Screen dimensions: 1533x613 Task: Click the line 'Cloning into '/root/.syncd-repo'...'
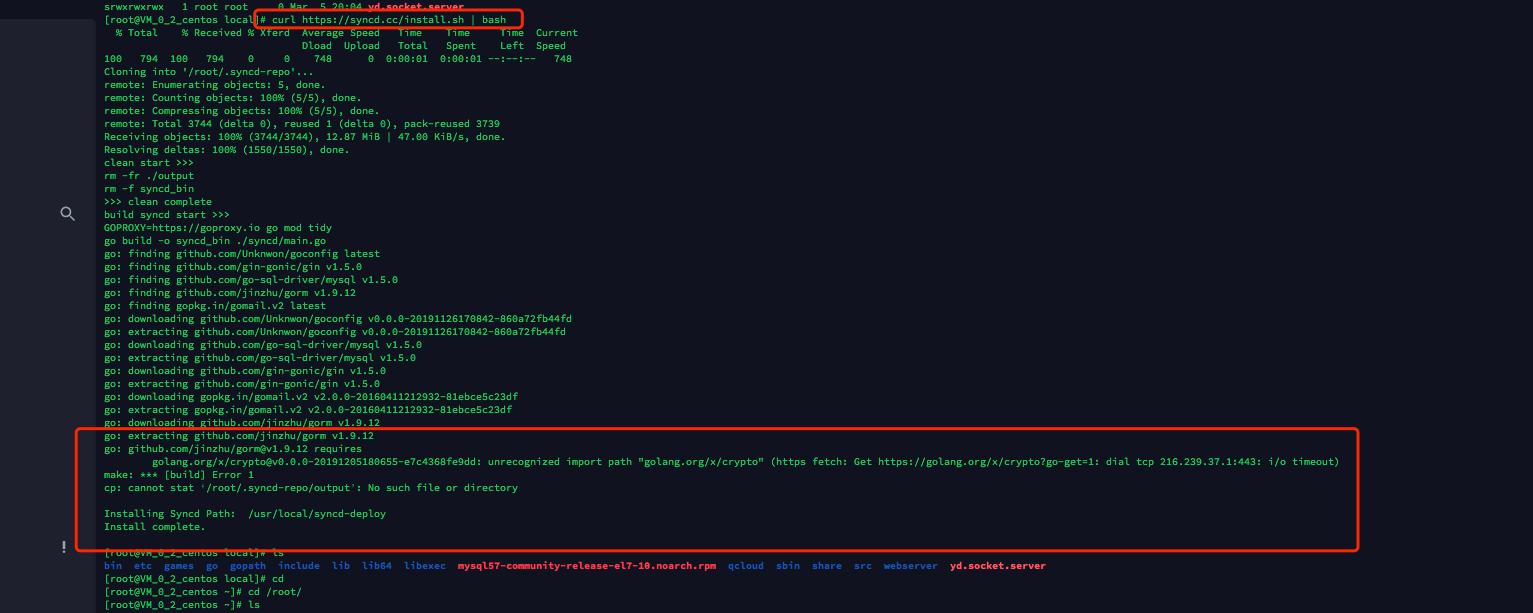(209, 72)
